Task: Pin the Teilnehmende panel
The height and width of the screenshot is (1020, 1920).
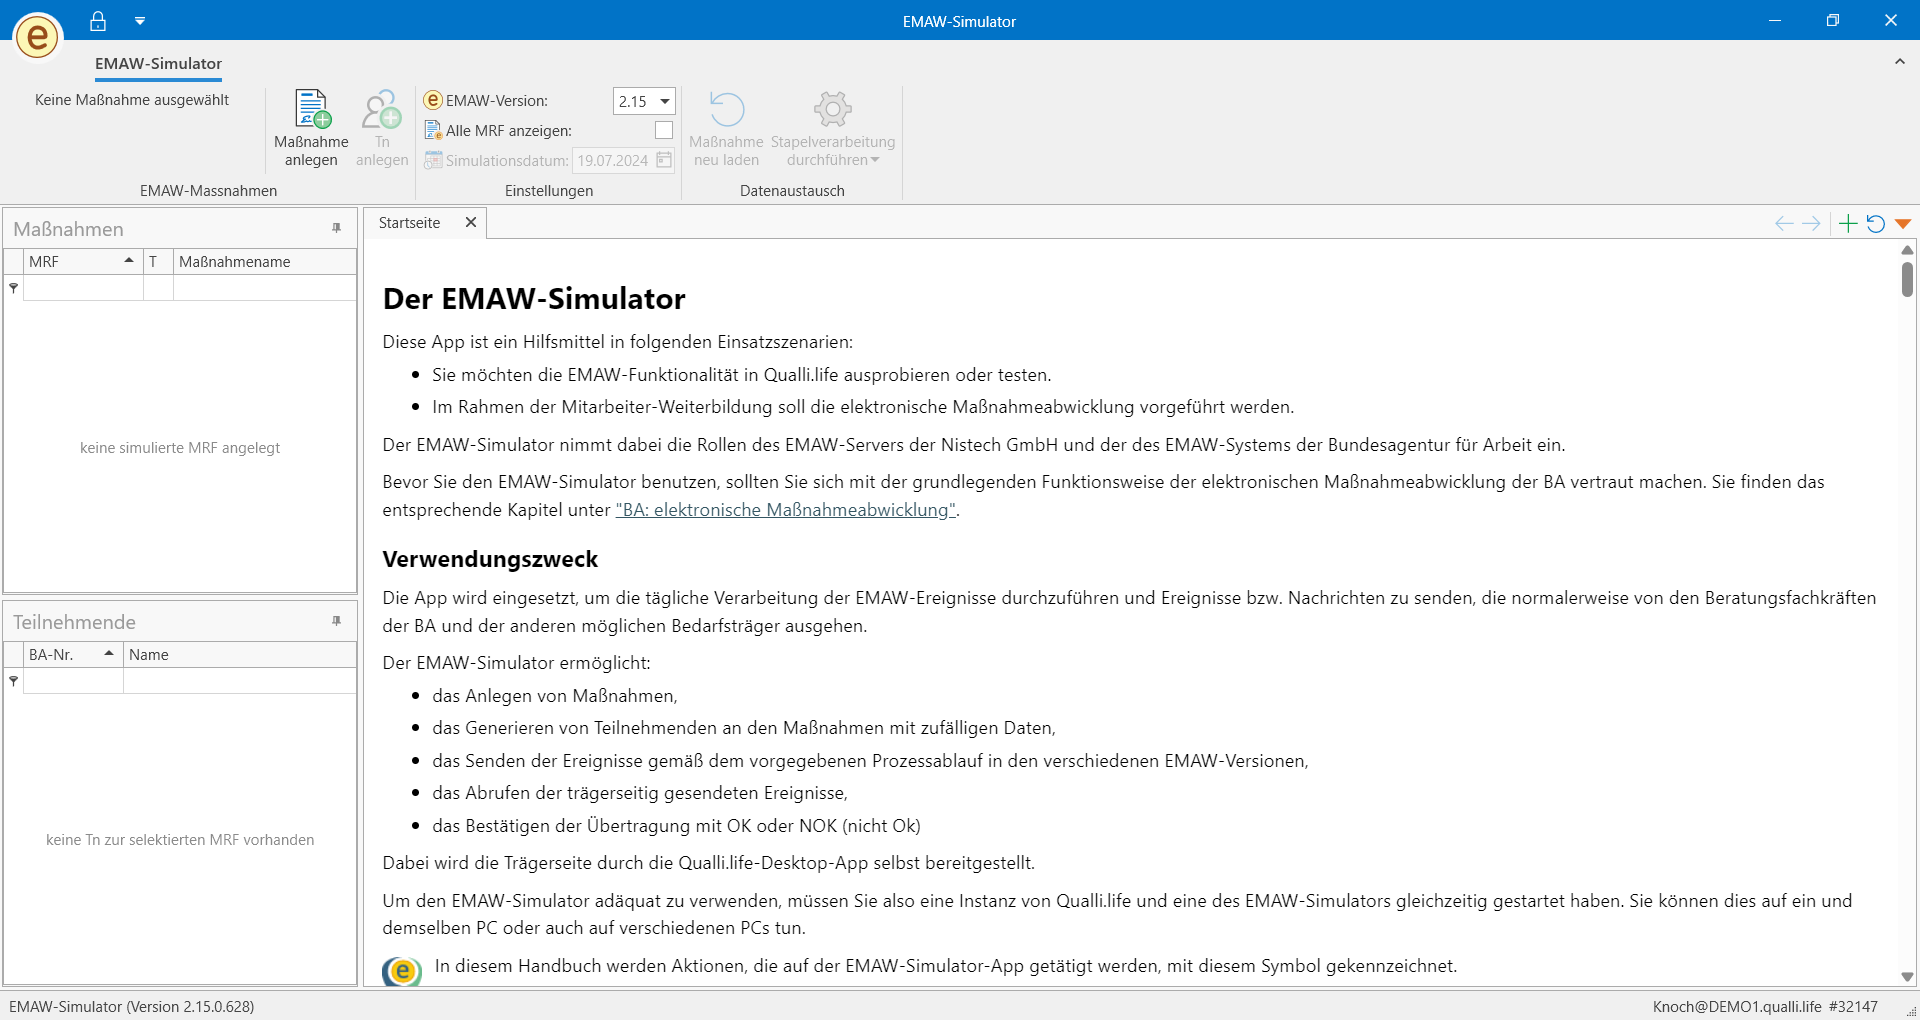Action: 337,622
